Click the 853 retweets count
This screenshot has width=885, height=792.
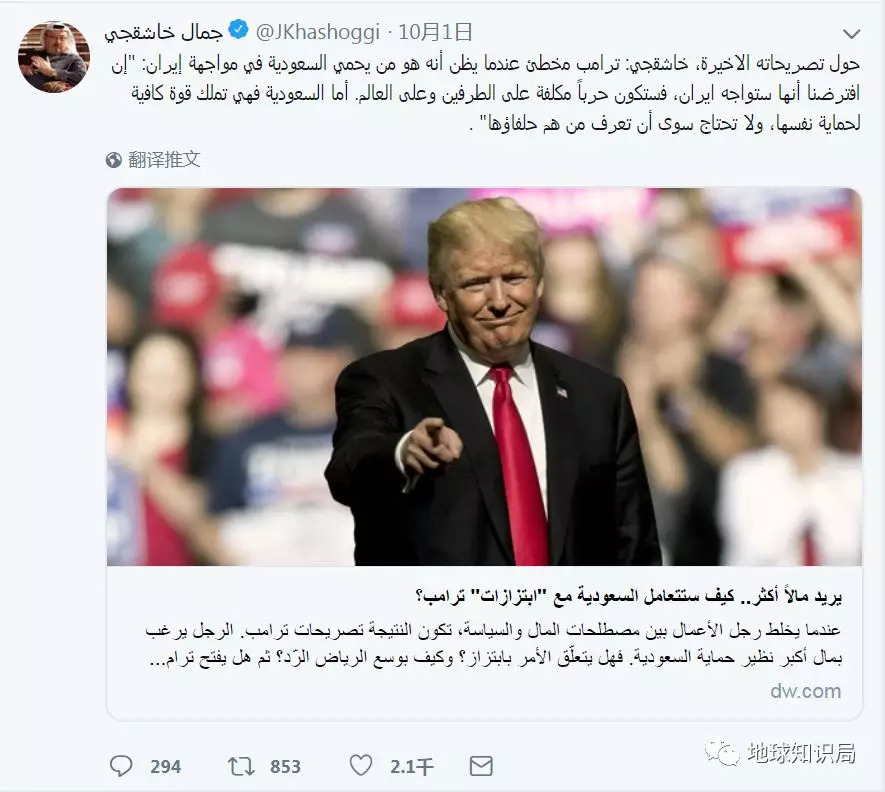[x=285, y=767]
